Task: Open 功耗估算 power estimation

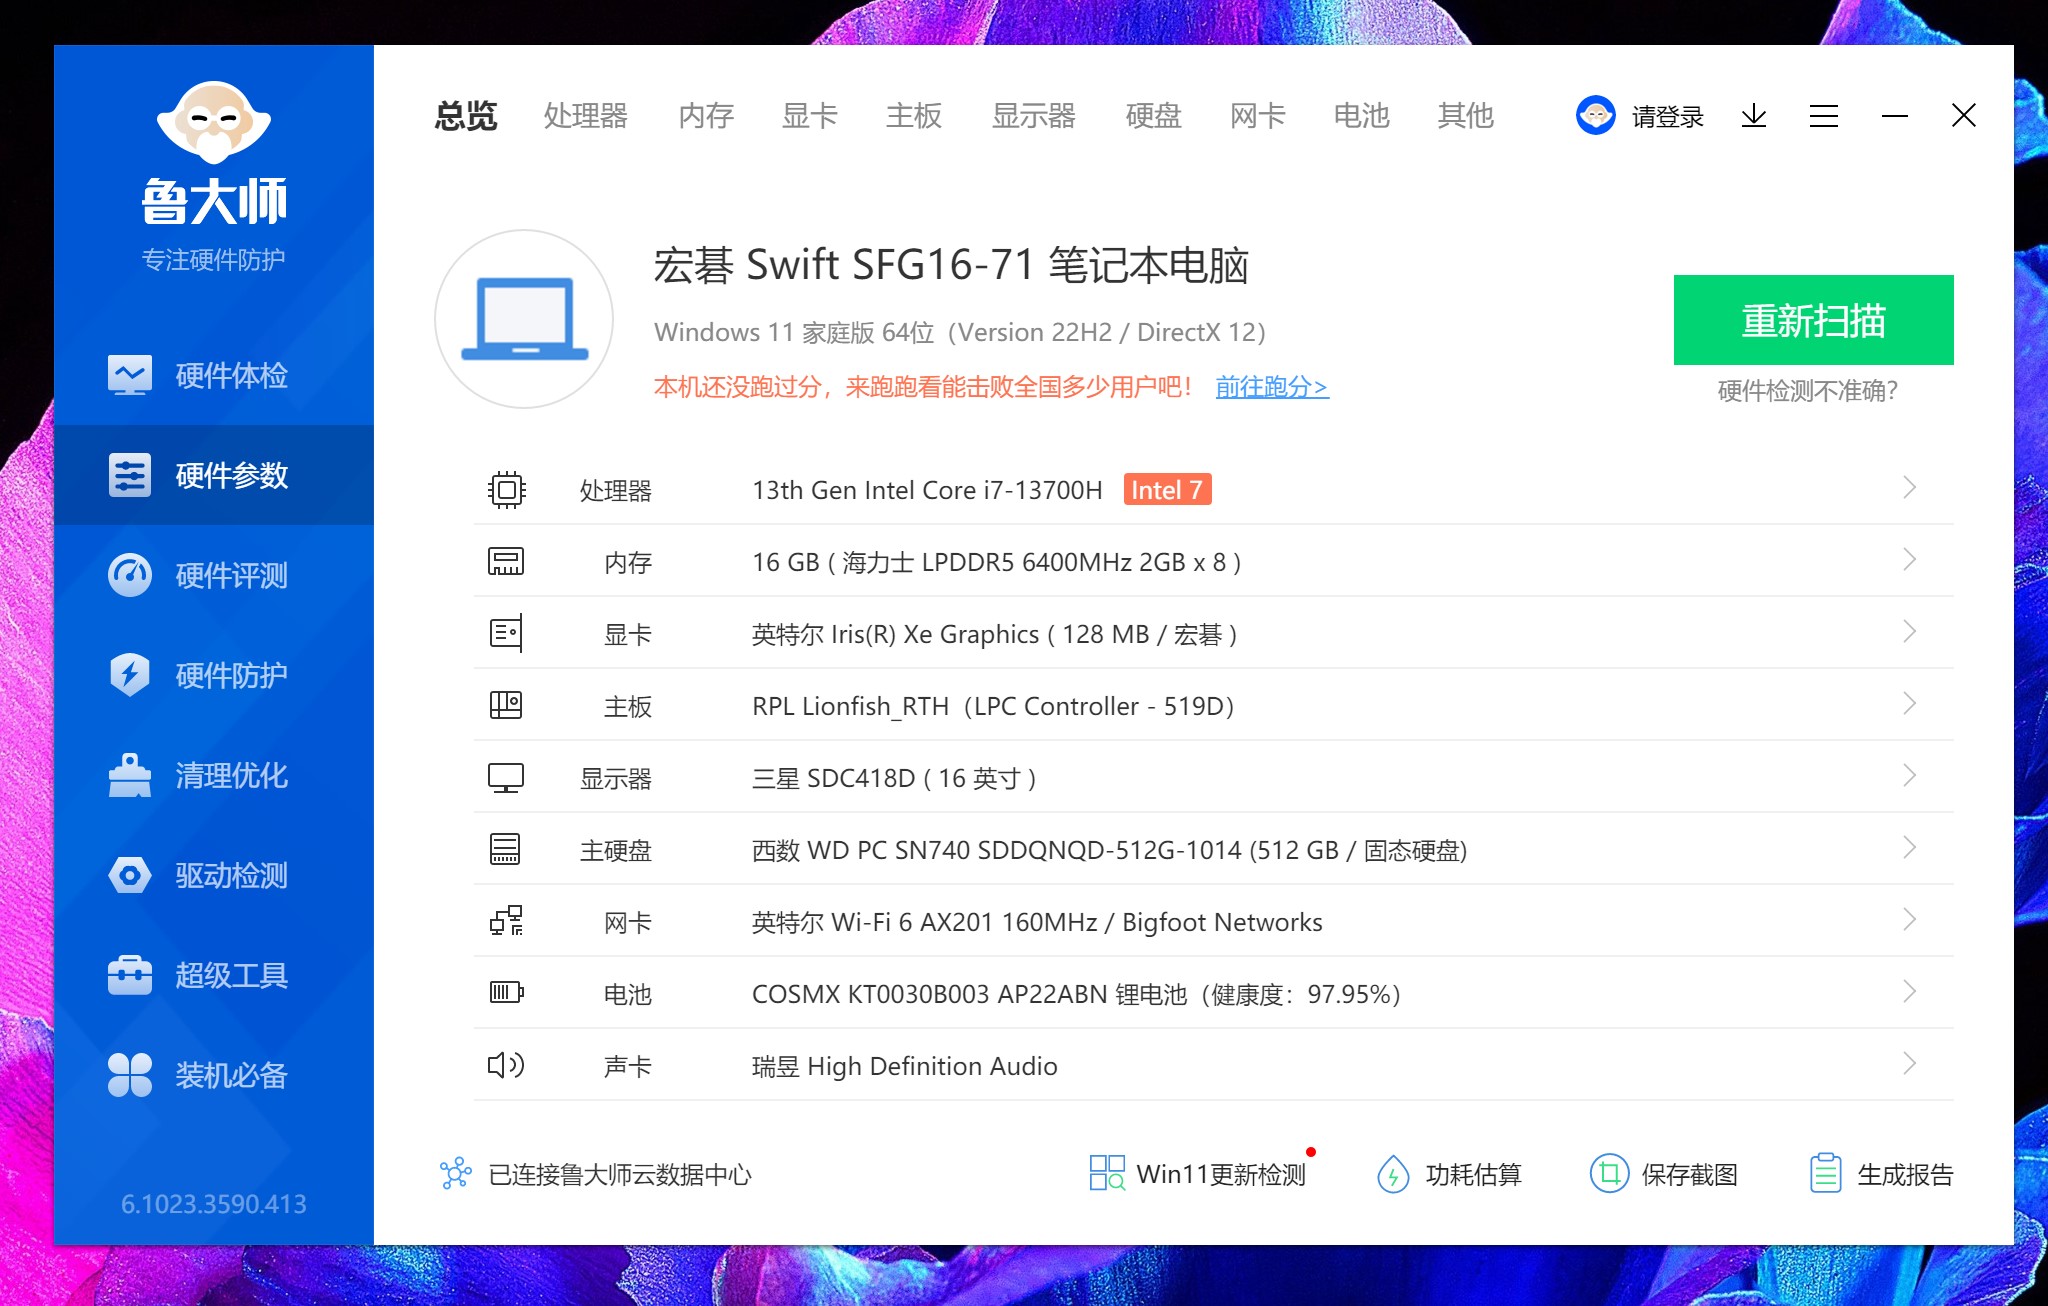Action: tap(1470, 1175)
